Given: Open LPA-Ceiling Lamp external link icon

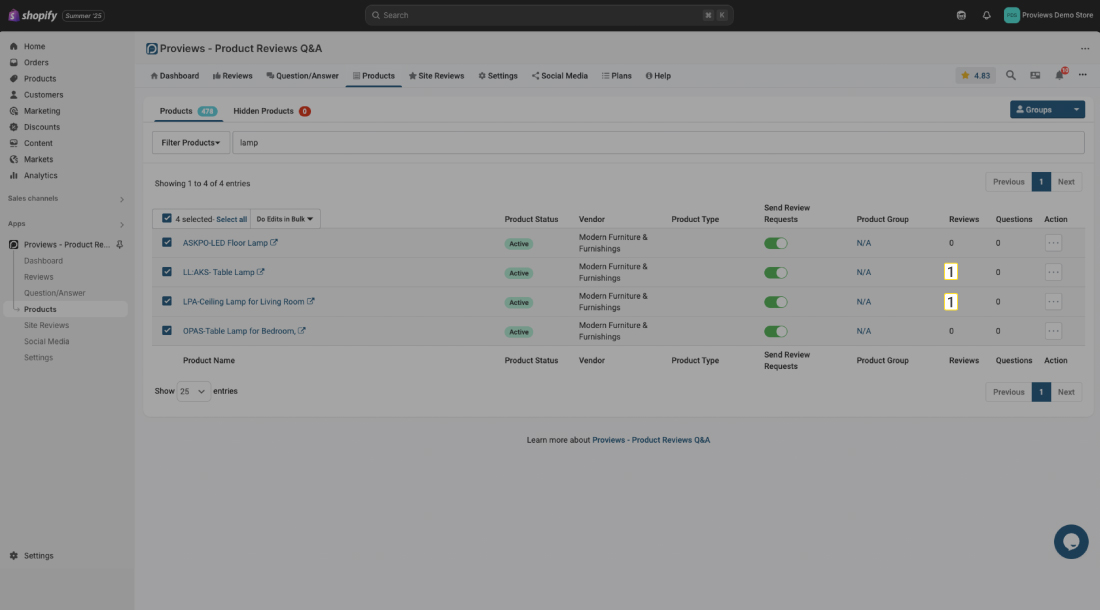Looking at the screenshot, I should point(311,301).
